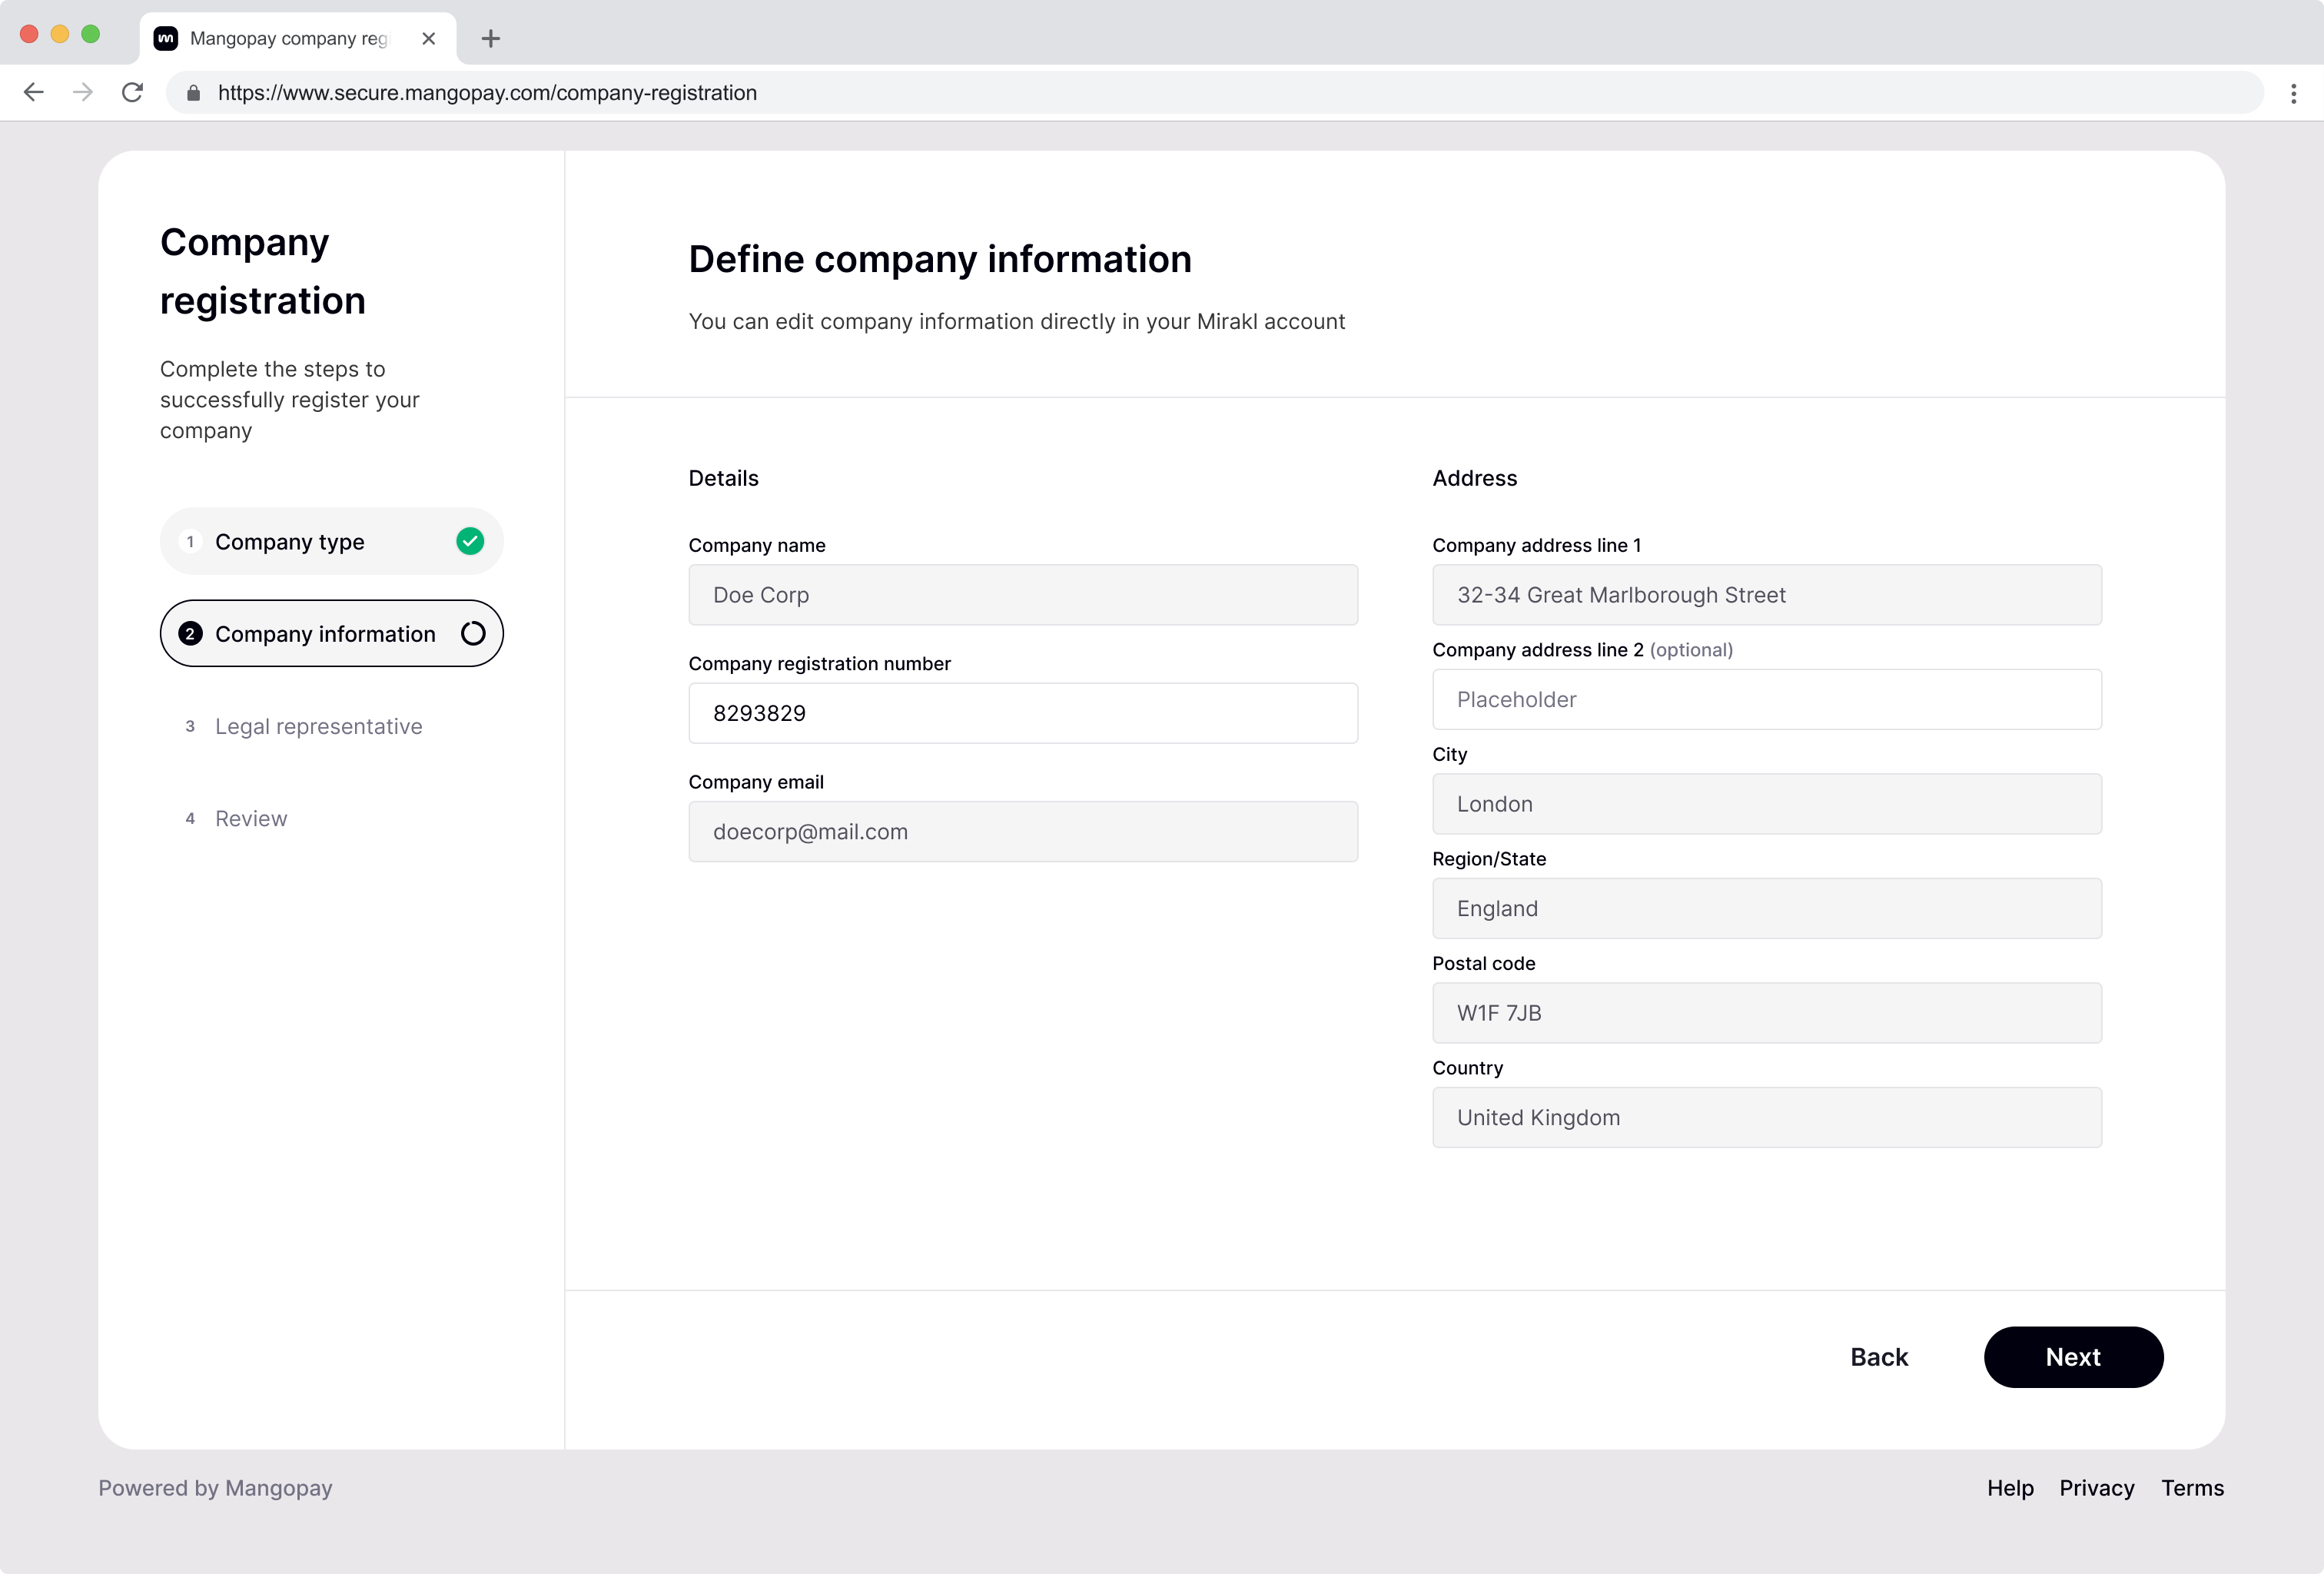Click the Company registration number field
The width and height of the screenshot is (2324, 1574).
click(1022, 713)
